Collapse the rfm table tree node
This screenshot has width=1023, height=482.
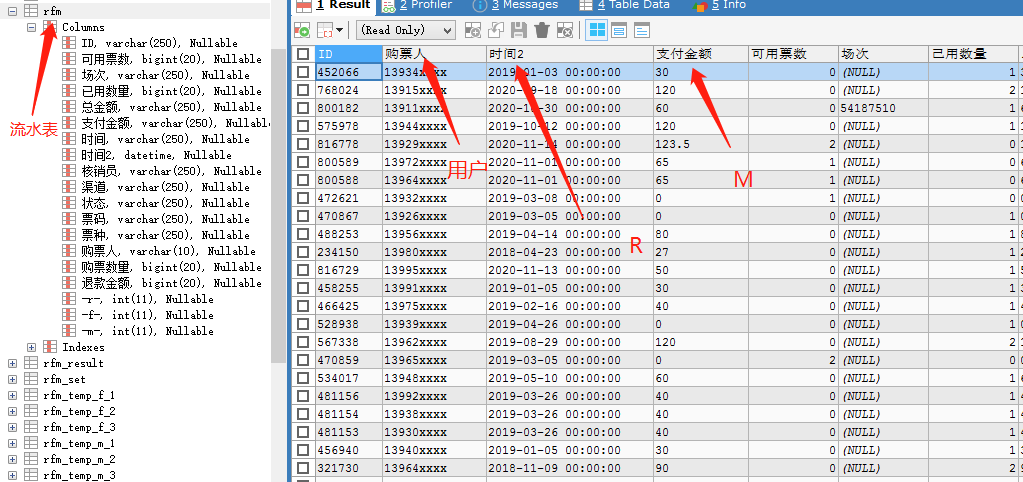pos(12,11)
